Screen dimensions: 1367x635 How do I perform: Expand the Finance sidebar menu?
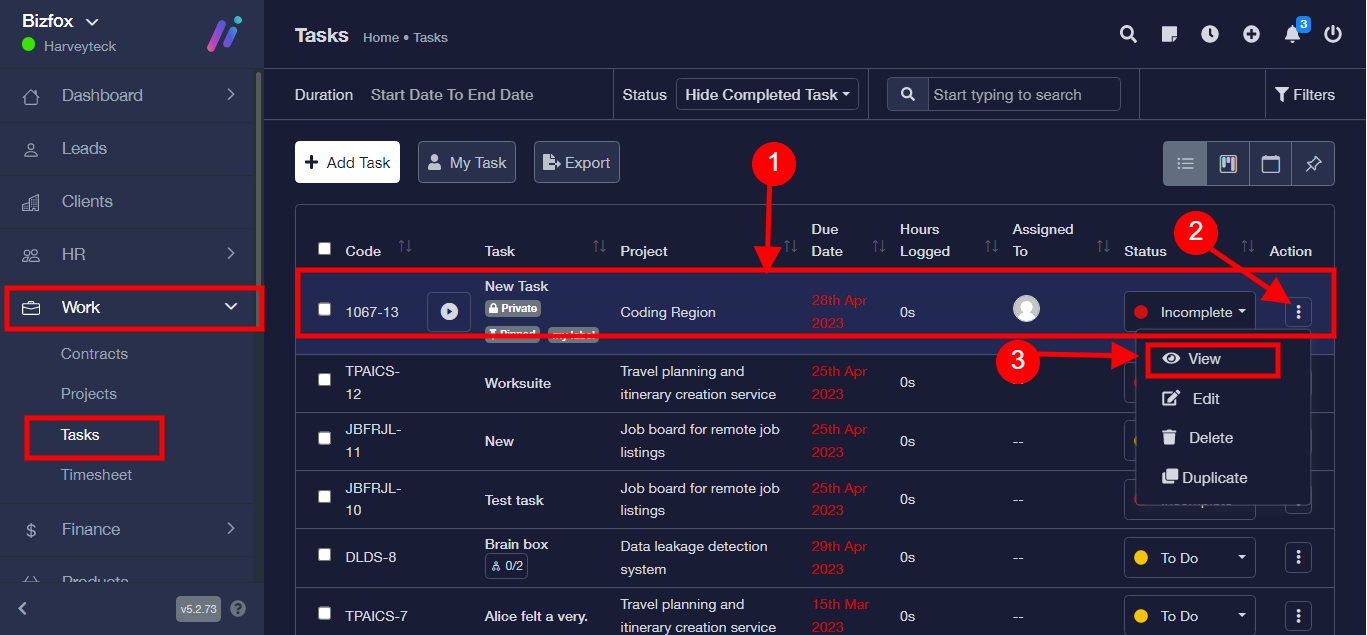tap(130, 529)
